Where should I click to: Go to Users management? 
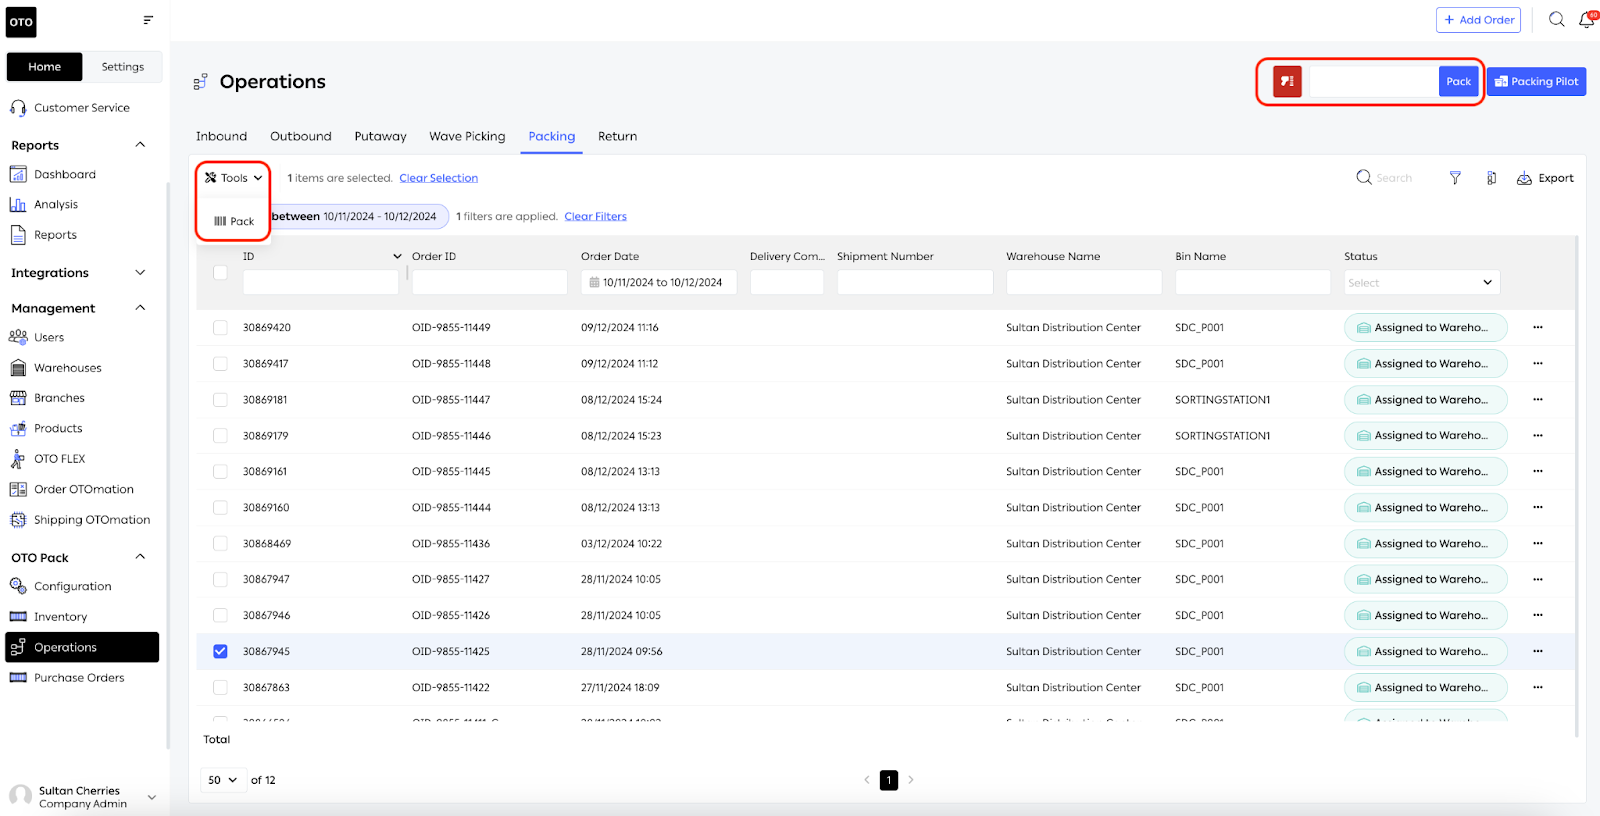pos(37,337)
